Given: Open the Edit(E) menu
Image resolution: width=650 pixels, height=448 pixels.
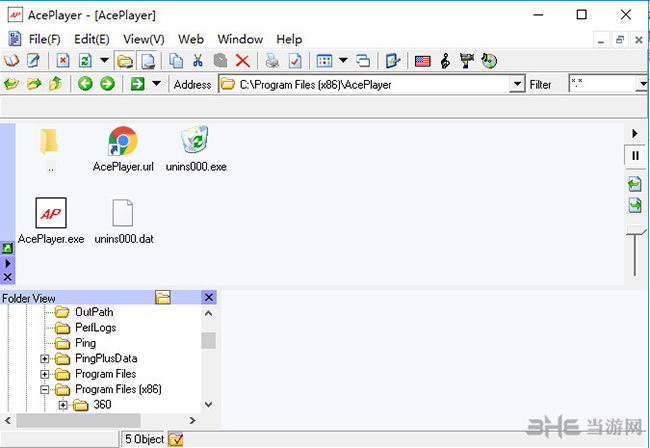Looking at the screenshot, I should pyautogui.click(x=92, y=39).
